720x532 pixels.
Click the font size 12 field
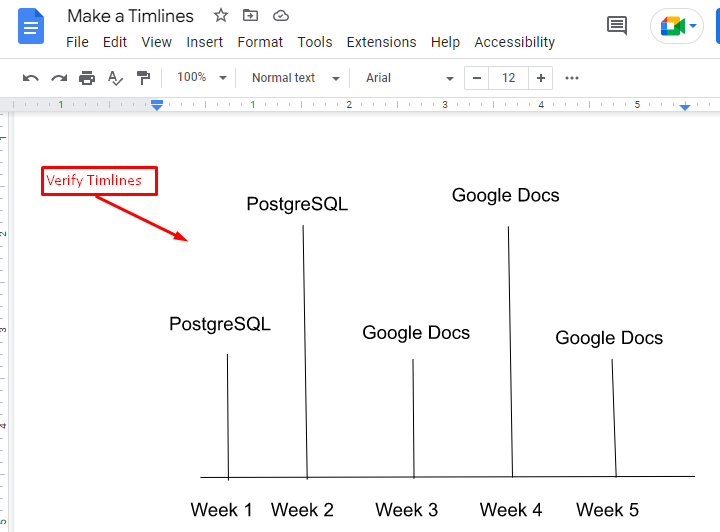click(x=508, y=78)
